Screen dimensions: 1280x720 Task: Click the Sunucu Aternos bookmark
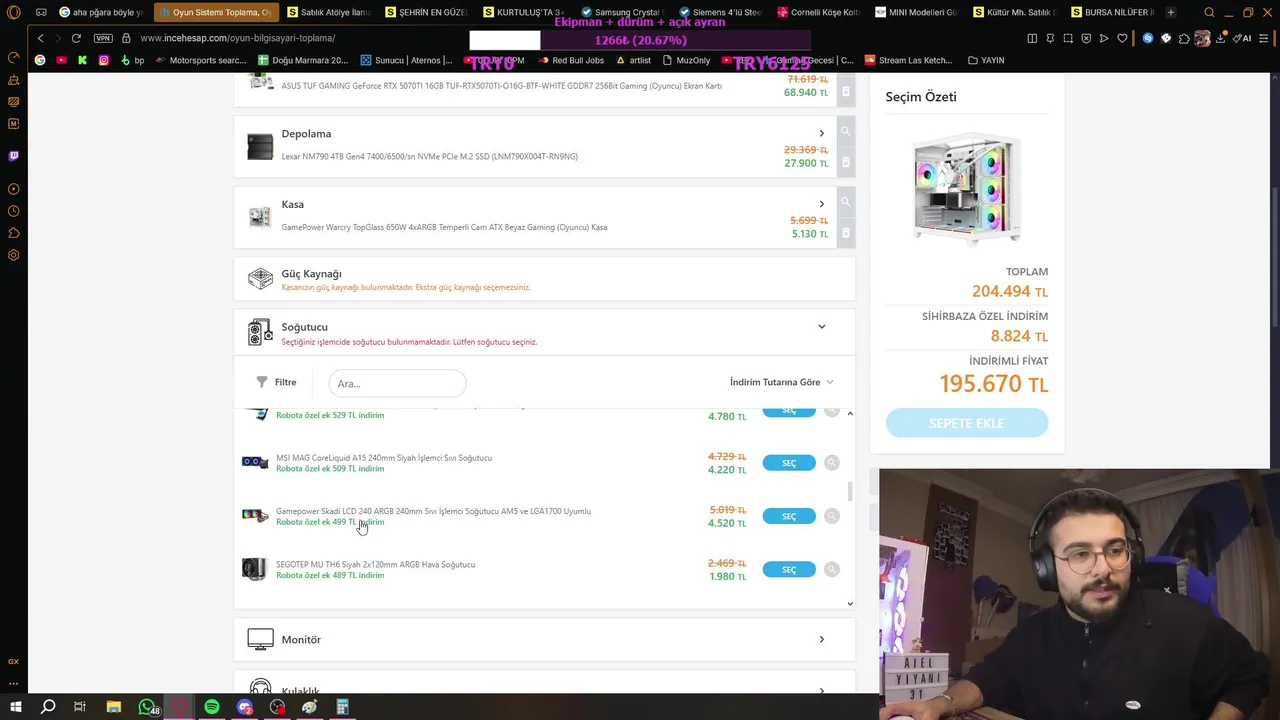pos(406,60)
